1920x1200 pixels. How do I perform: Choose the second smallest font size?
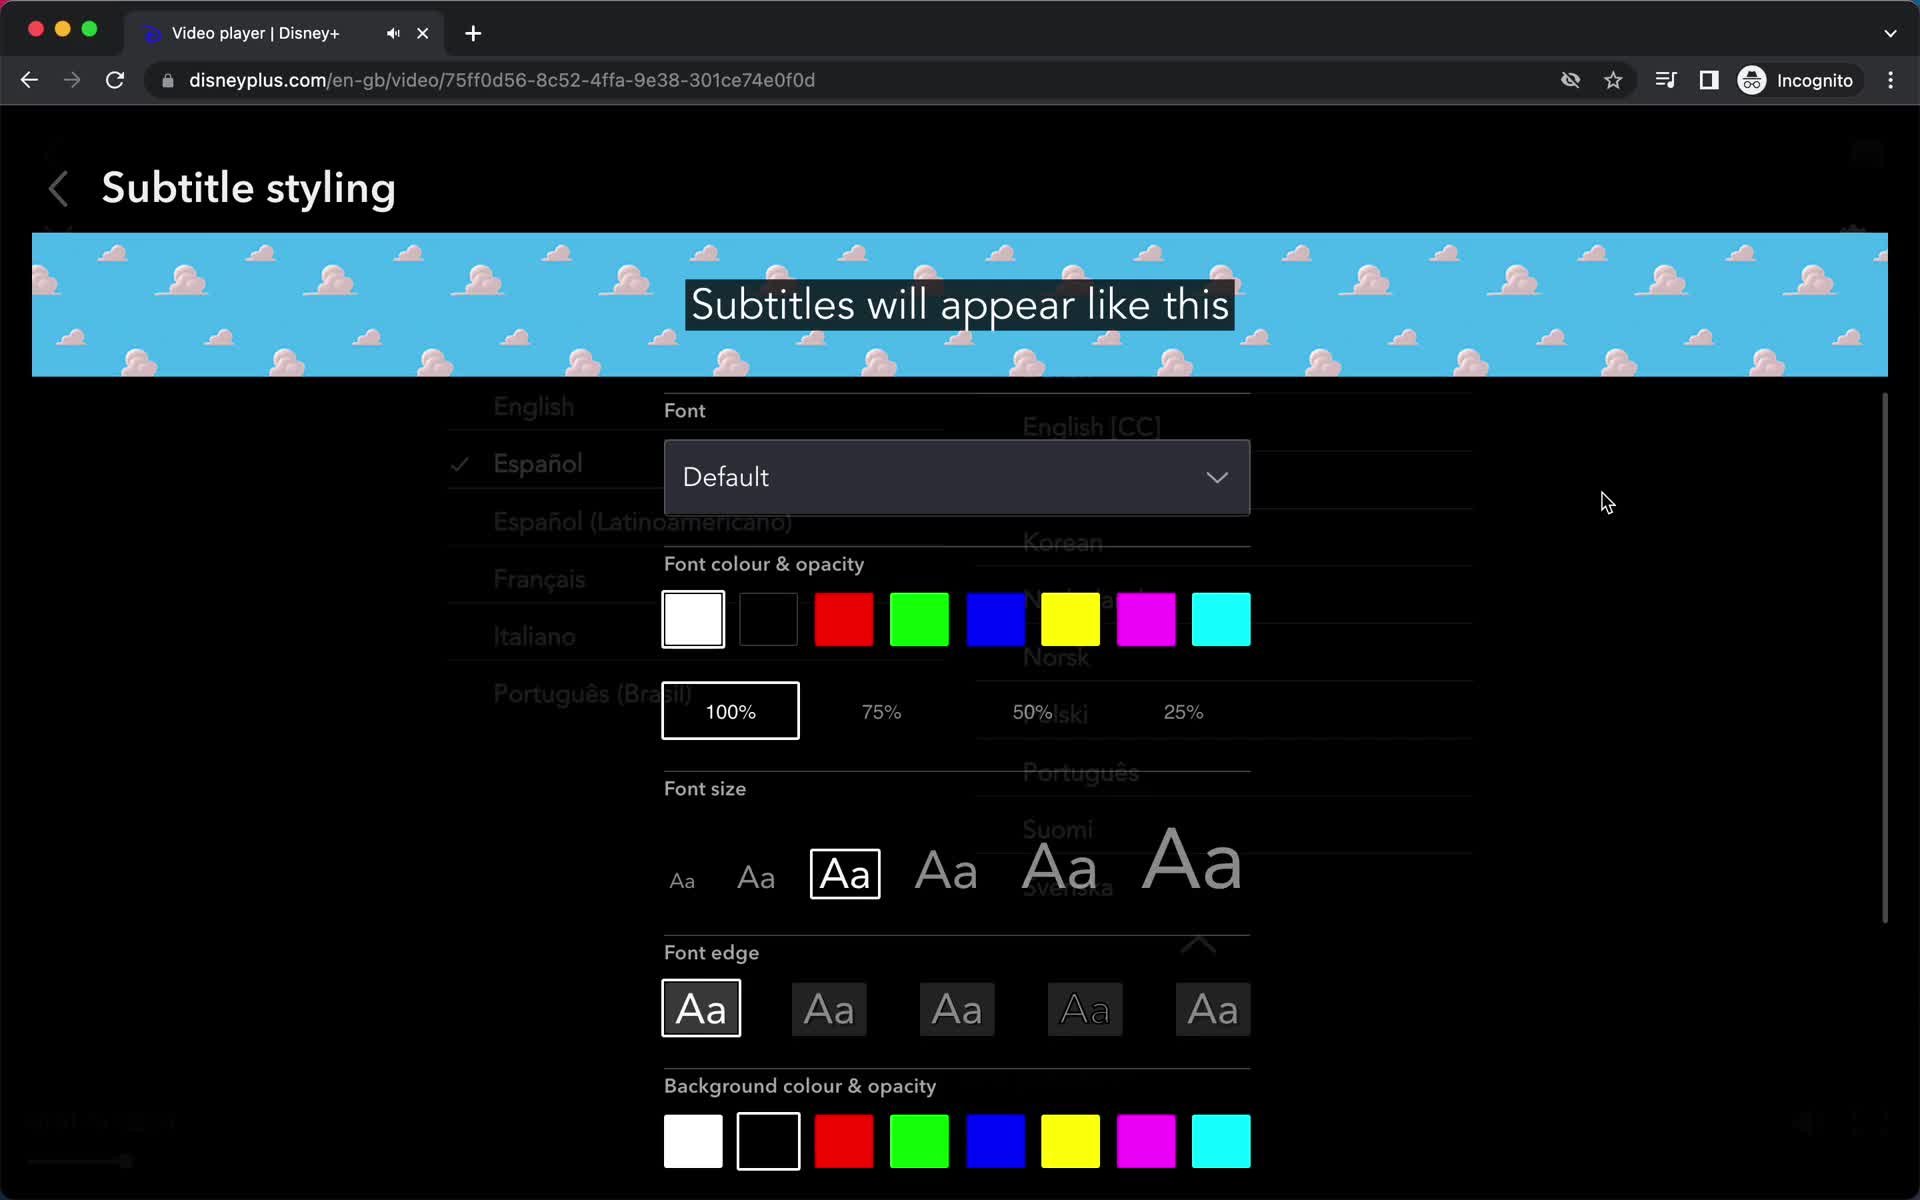756,878
